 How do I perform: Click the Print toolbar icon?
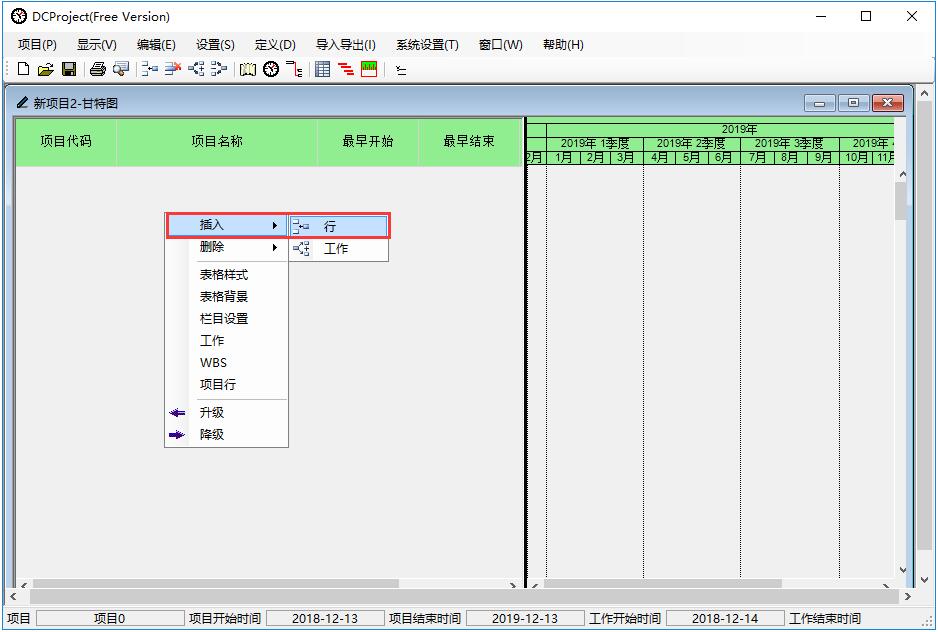pyautogui.click(x=97, y=68)
